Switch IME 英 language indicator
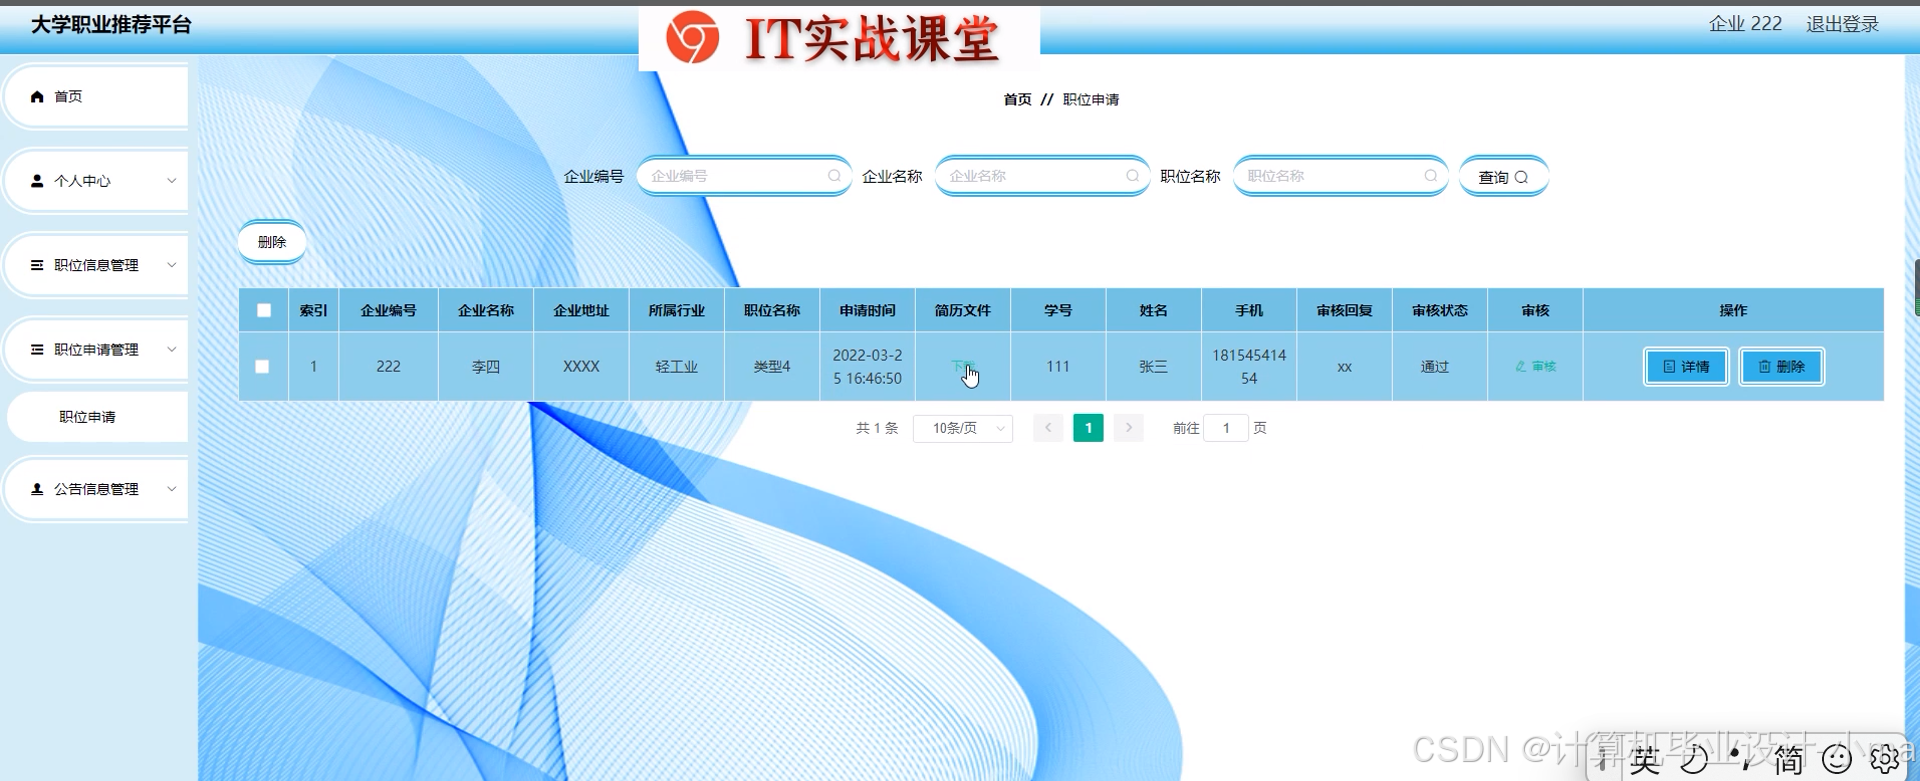The width and height of the screenshot is (1920, 781). click(x=1645, y=760)
